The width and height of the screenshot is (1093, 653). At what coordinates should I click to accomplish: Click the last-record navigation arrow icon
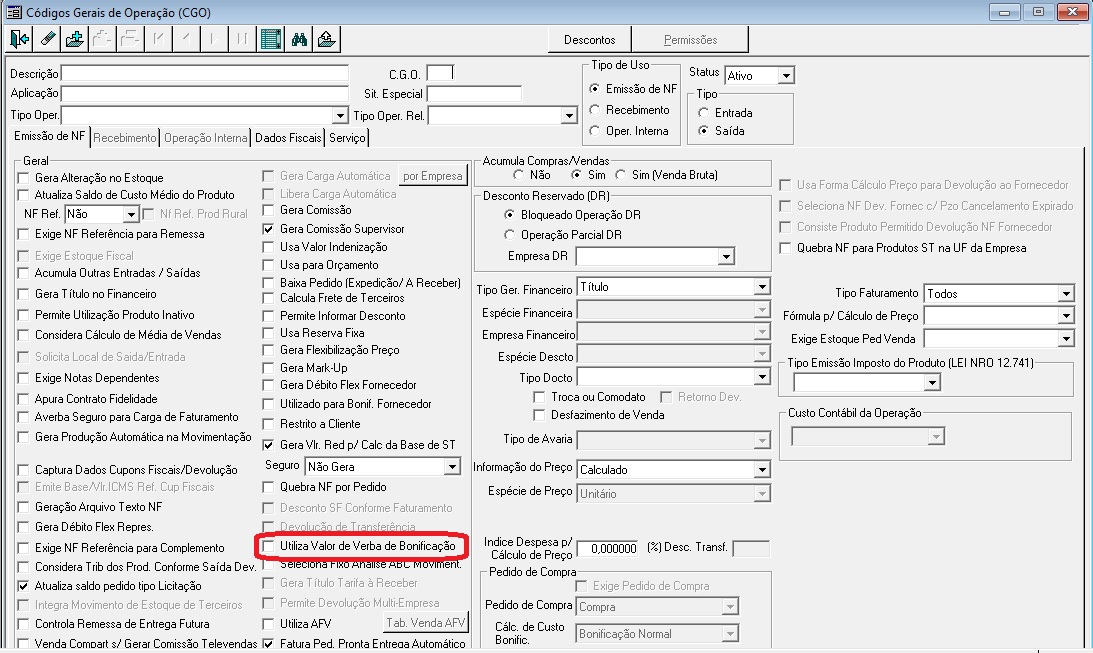pyautogui.click(x=242, y=39)
